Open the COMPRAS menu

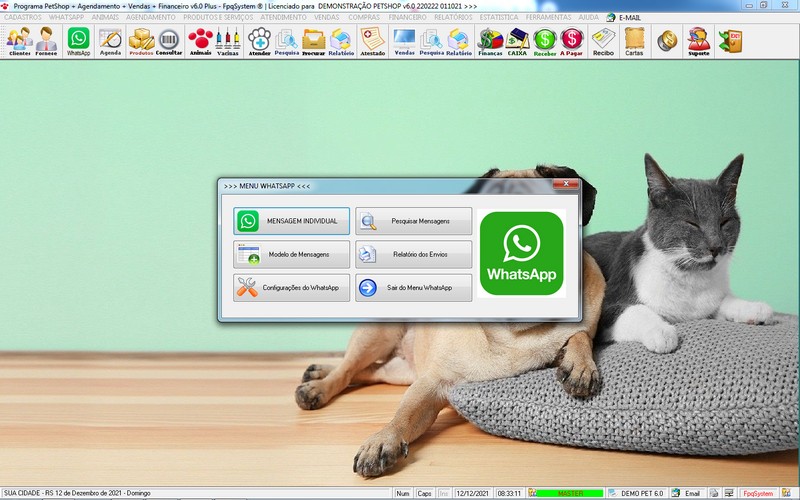[x=364, y=17]
